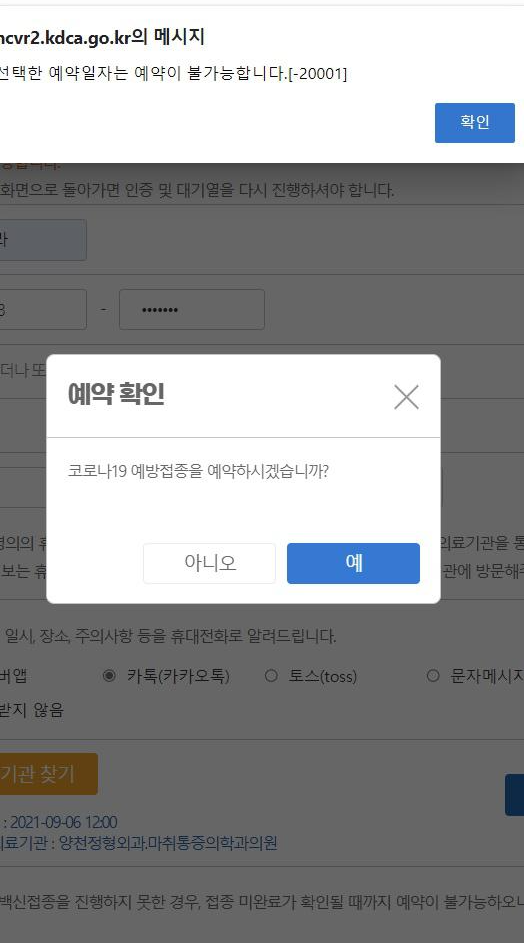Click 확인 in the browser alert

[475, 123]
